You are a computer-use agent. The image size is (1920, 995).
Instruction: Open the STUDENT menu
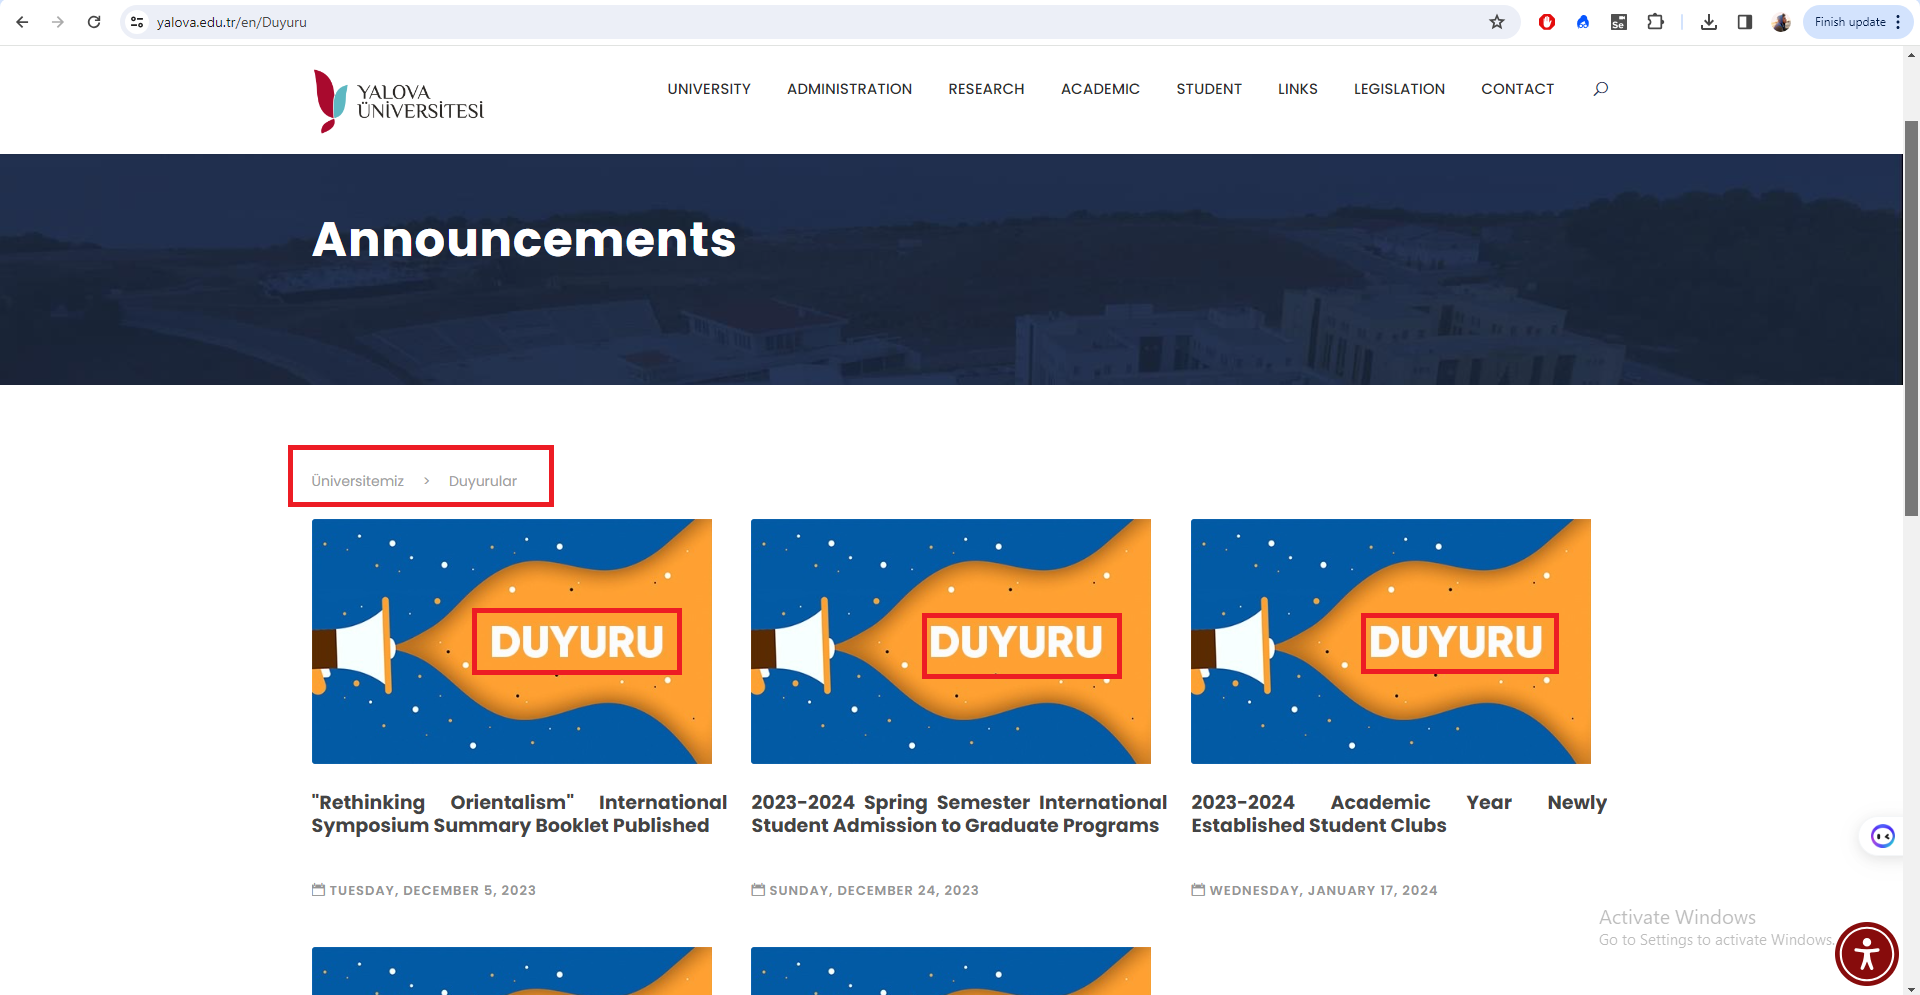tap(1209, 89)
